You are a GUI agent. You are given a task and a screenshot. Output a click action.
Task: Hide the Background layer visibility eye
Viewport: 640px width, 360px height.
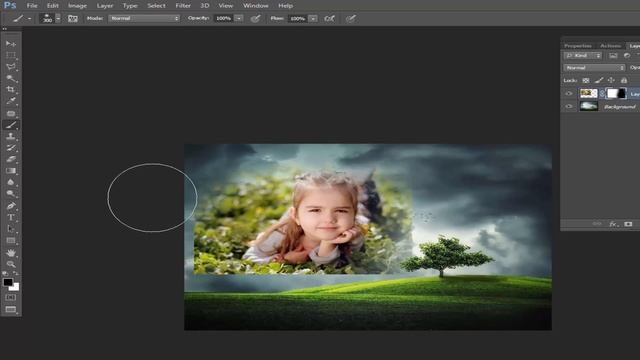click(569, 106)
